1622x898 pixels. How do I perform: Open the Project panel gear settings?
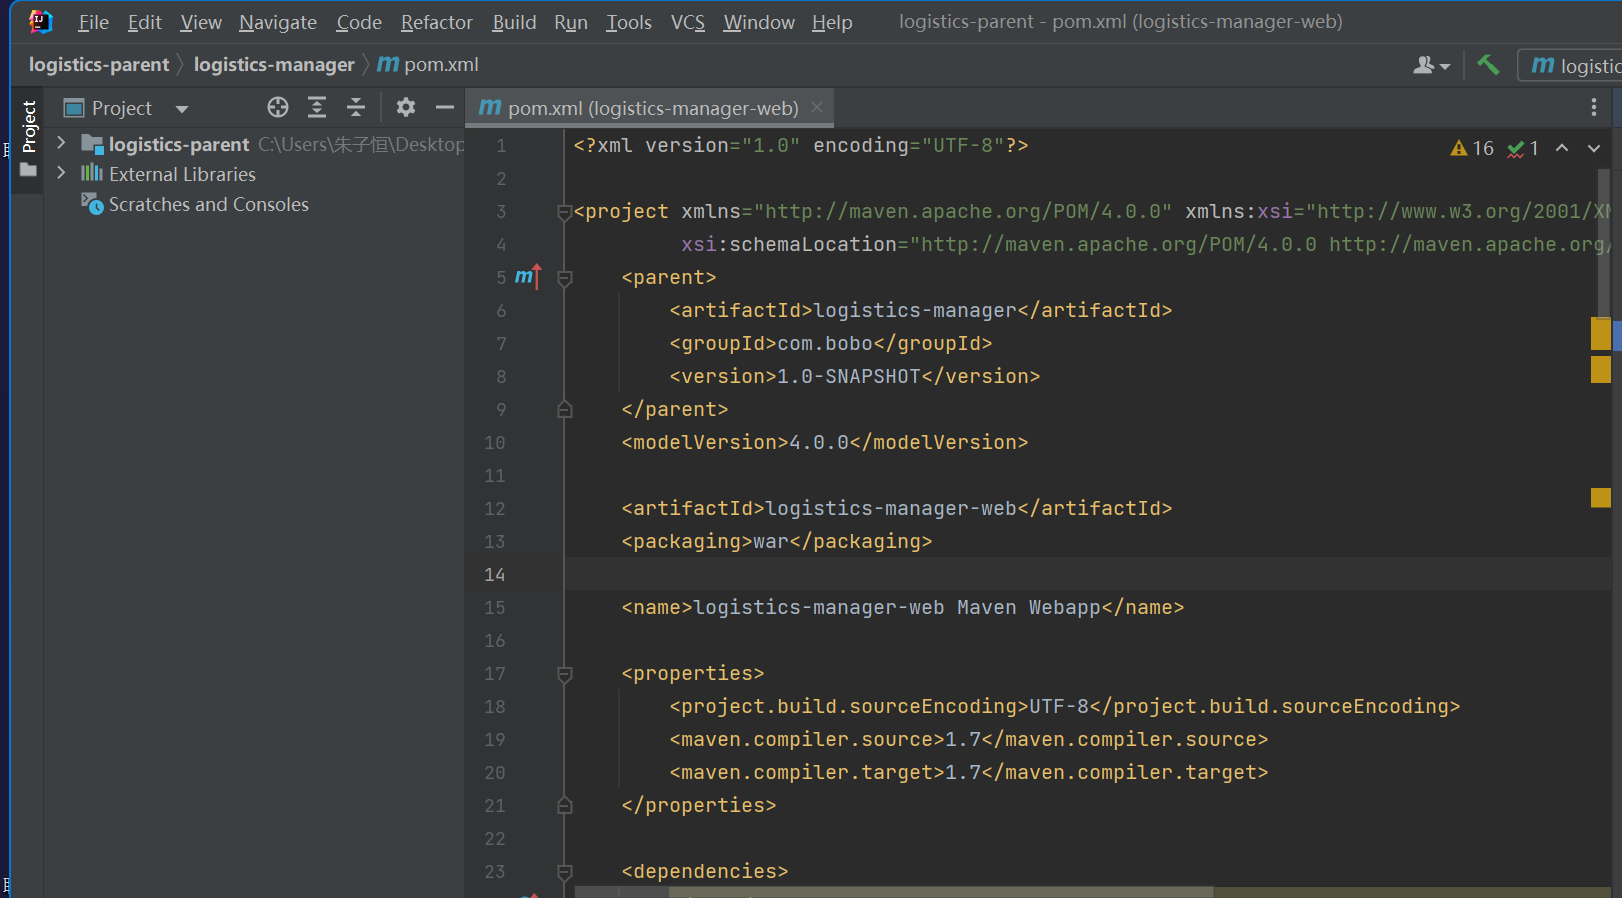click(405, 108)
